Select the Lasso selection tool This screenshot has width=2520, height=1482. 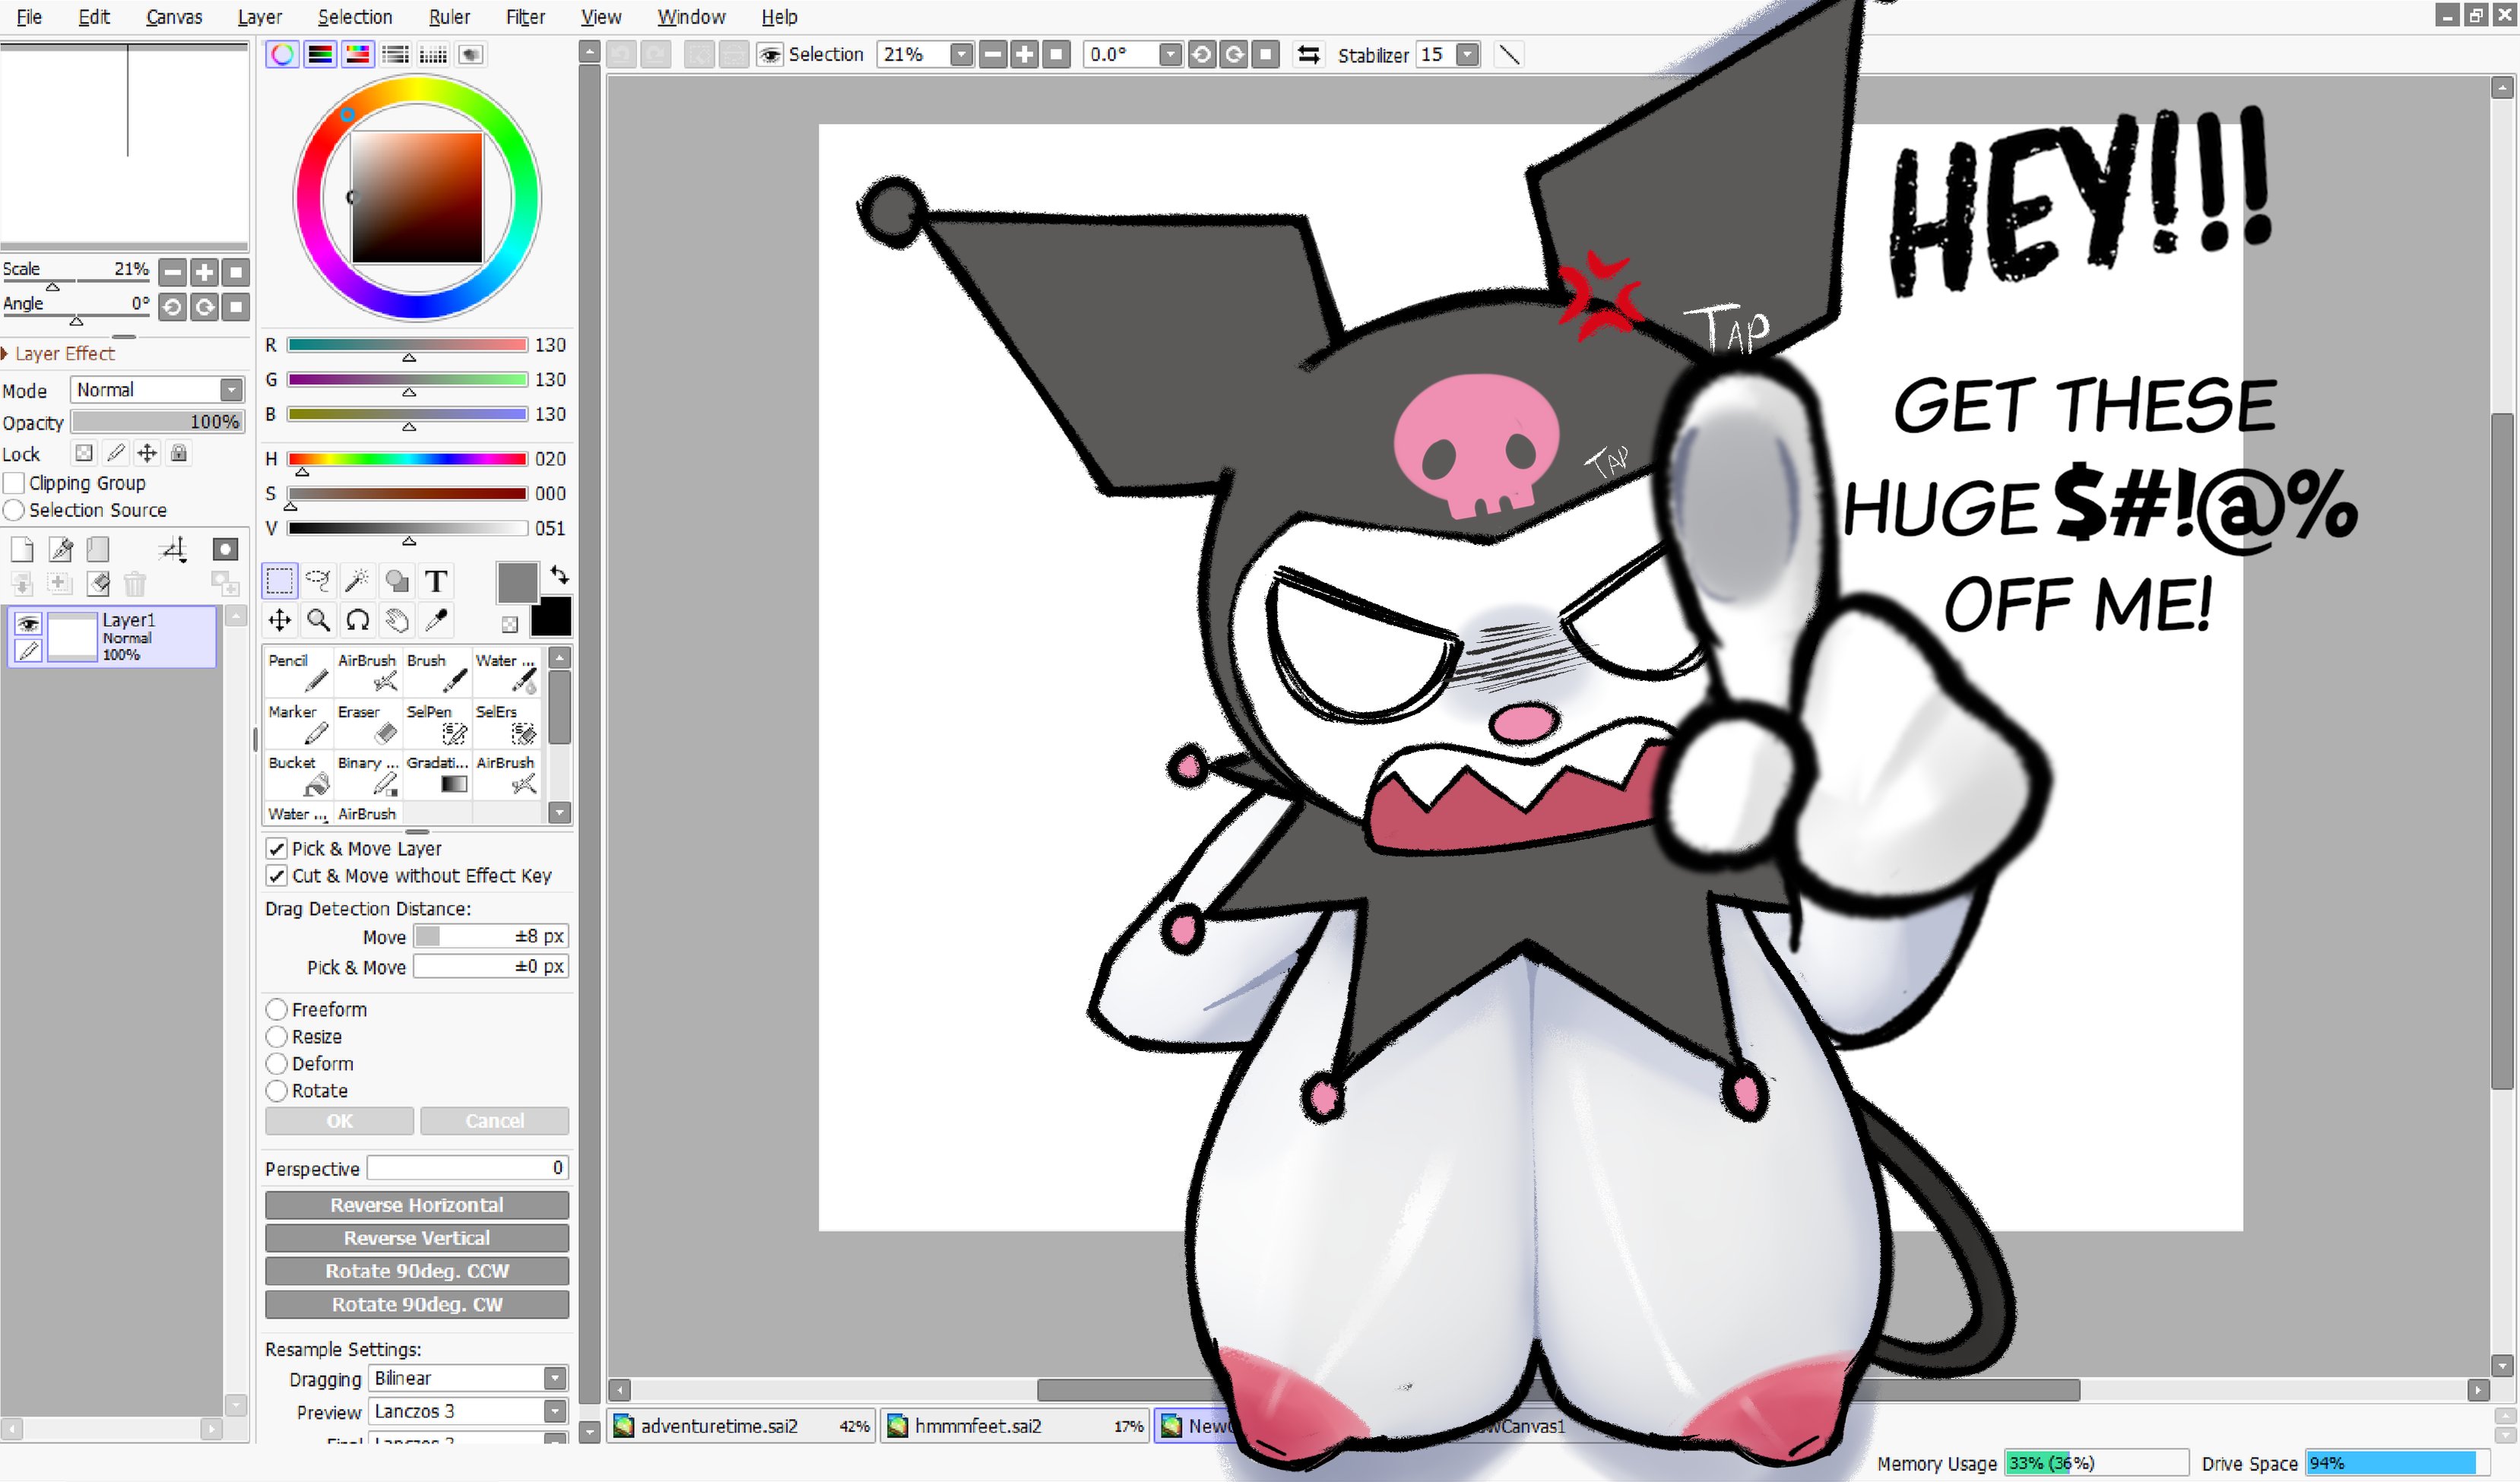(318, 581)
